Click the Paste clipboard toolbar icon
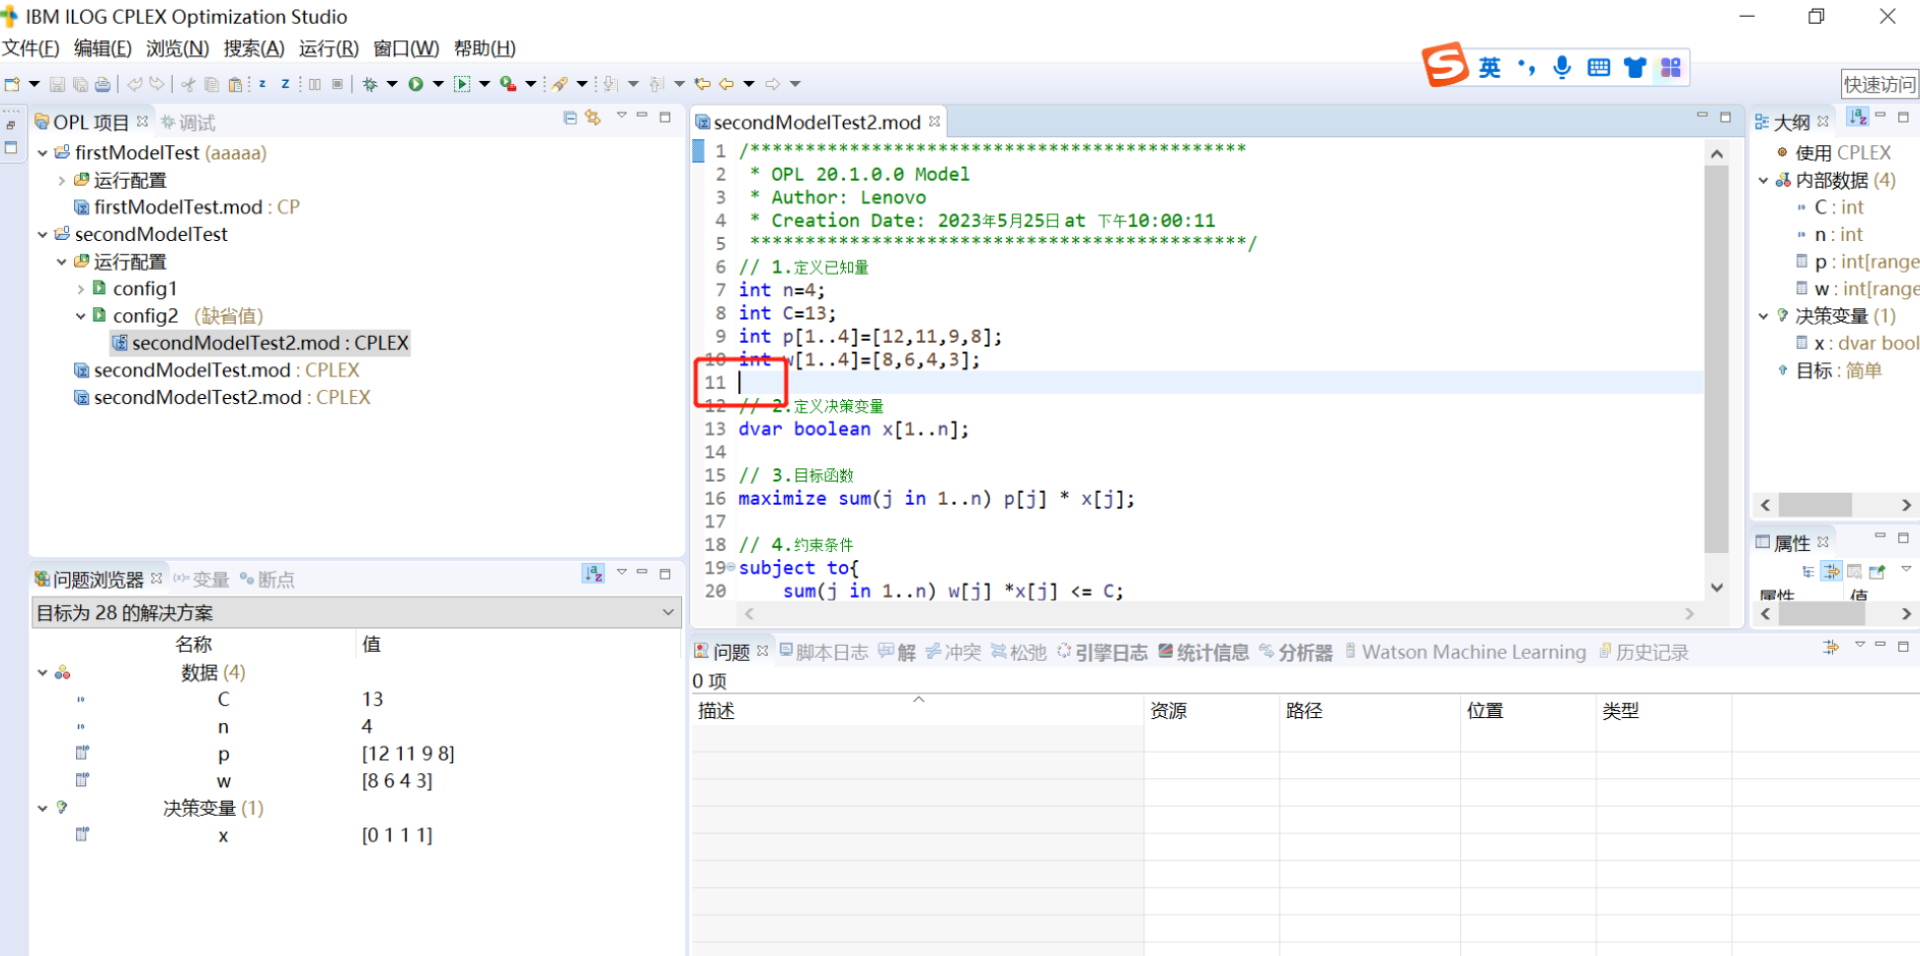The width and height of the screenshot is (1920, 956). coord(234,84)
